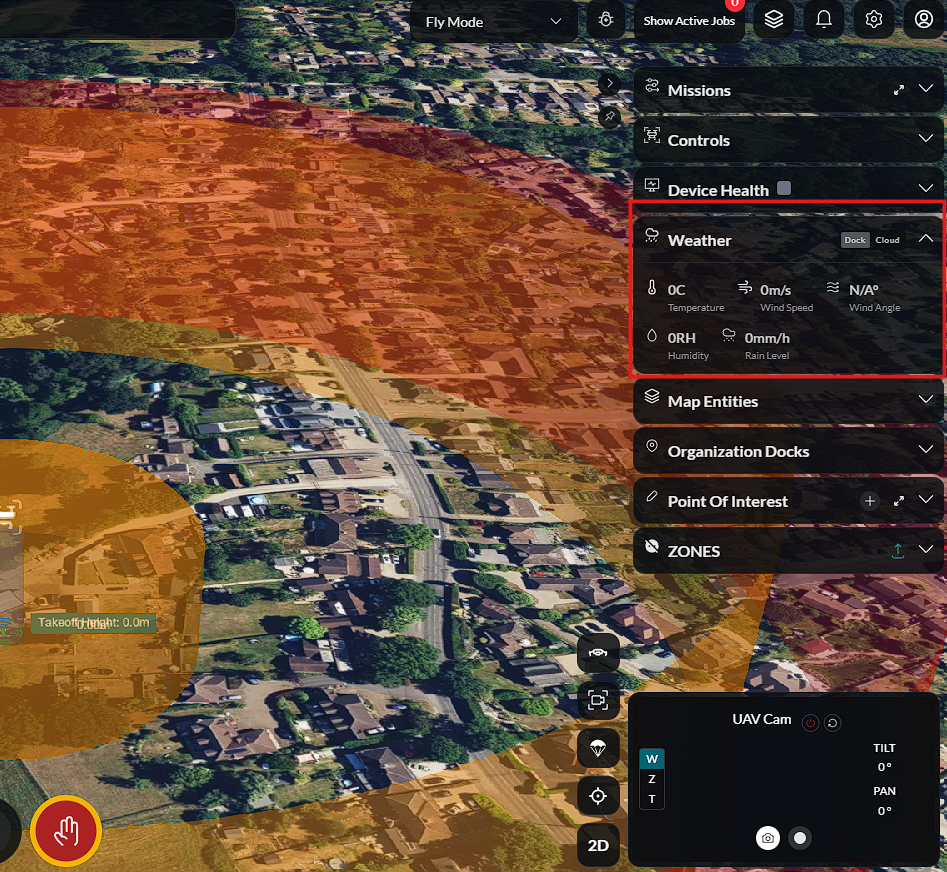Click the parachute deploy icon
This screenshot has width=947, height=872.
click(598, 748)
